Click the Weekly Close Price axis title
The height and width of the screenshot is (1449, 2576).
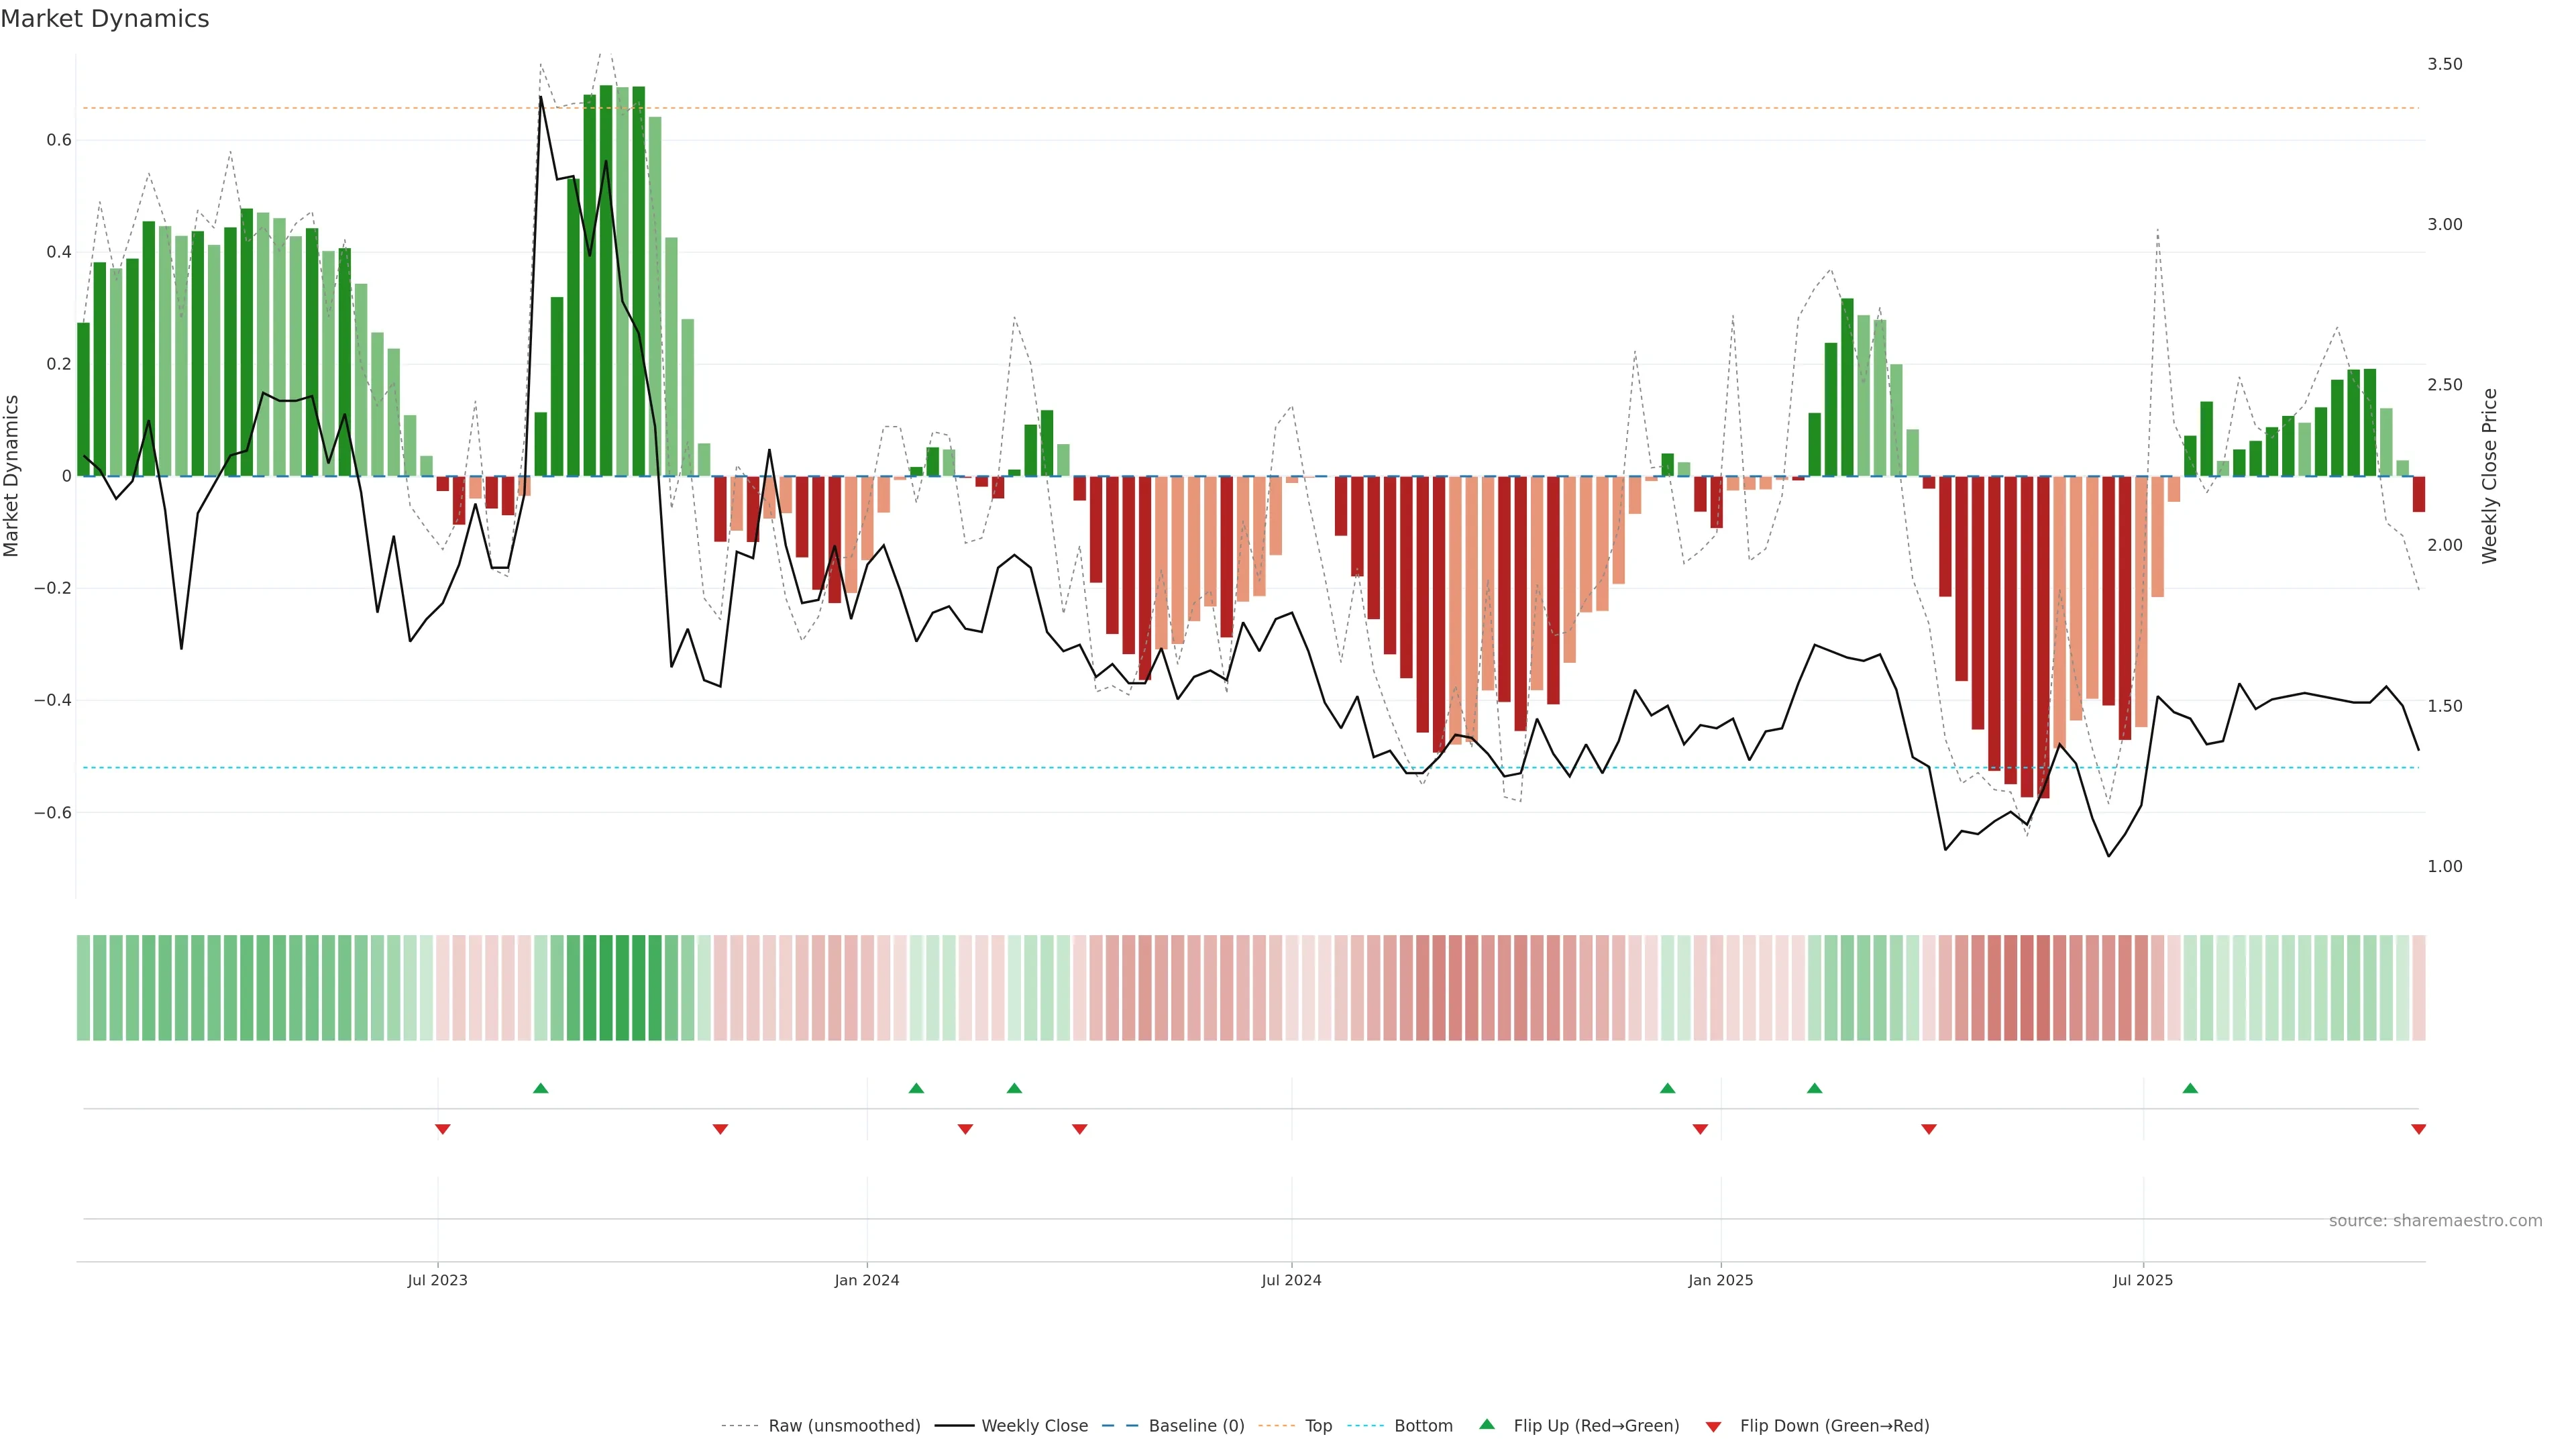[x=2489, y=476]
